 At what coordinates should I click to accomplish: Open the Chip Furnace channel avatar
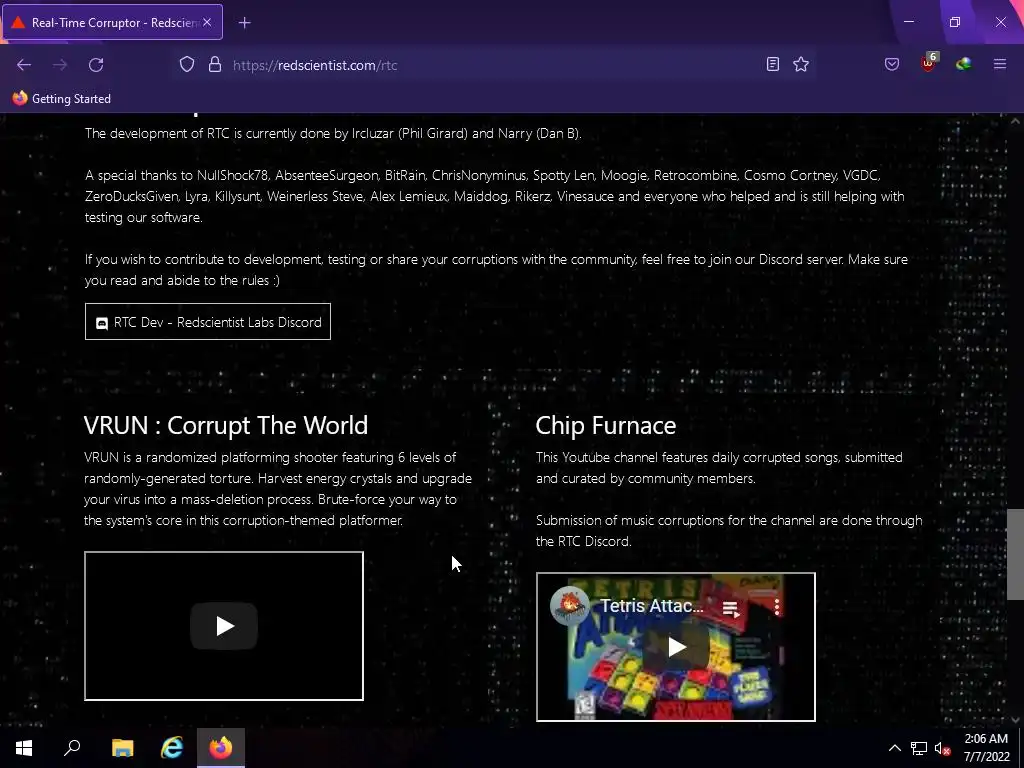[569, 606]
